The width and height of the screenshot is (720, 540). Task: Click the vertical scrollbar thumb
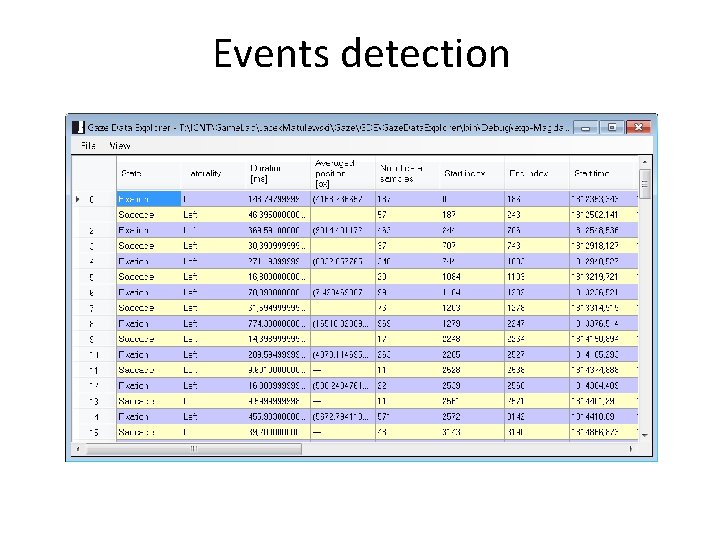coord(645,184)
